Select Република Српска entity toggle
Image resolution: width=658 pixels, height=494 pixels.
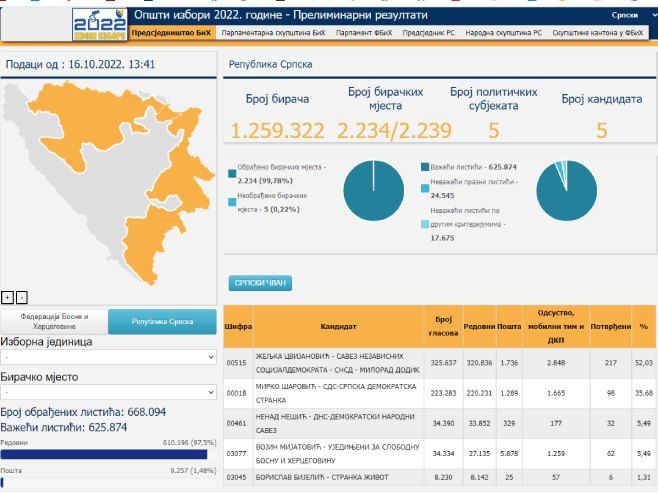pyautogui.click(x=162, y=321)
